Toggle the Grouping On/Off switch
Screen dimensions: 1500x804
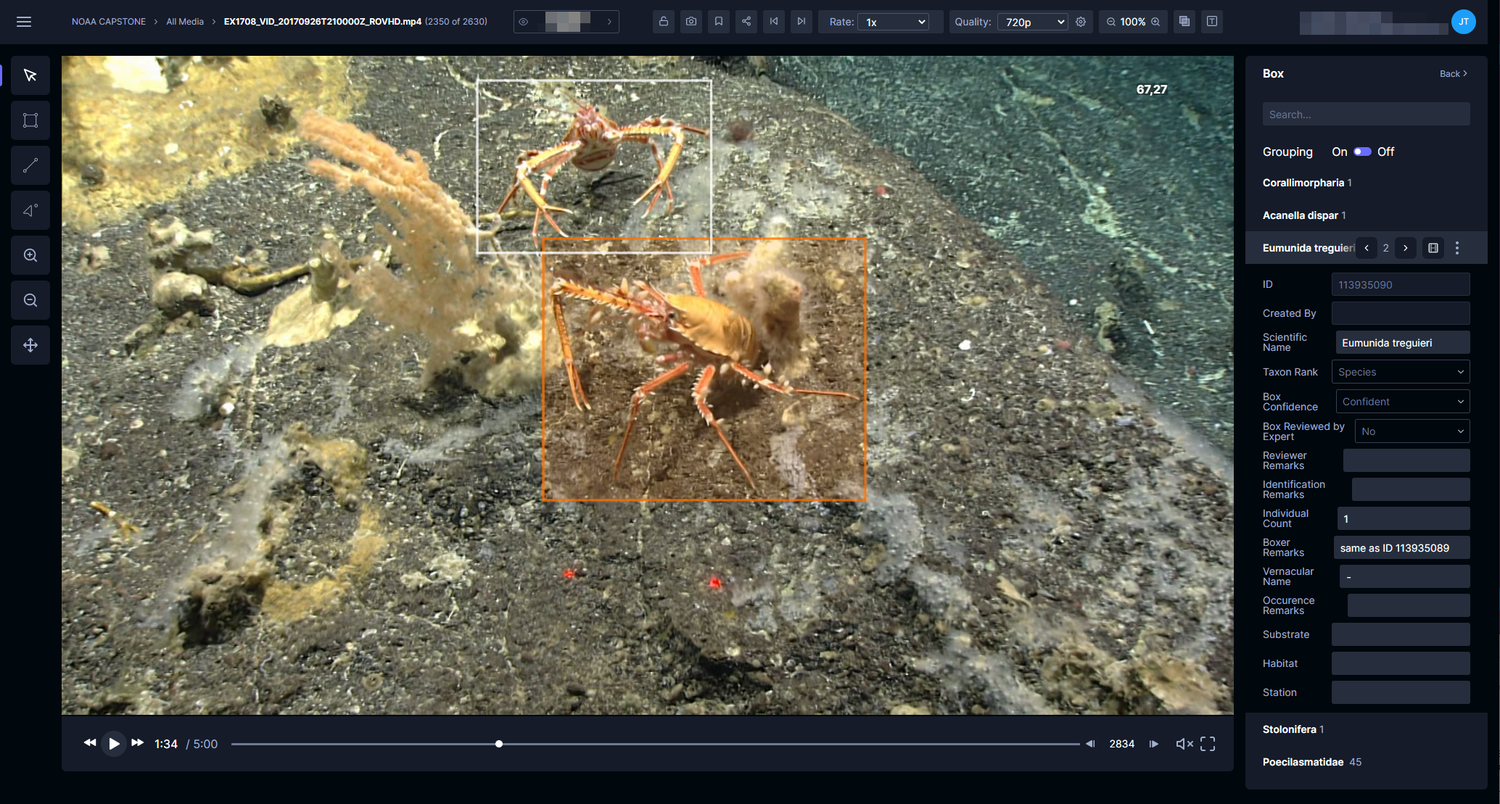click(x=1362, y=152)
